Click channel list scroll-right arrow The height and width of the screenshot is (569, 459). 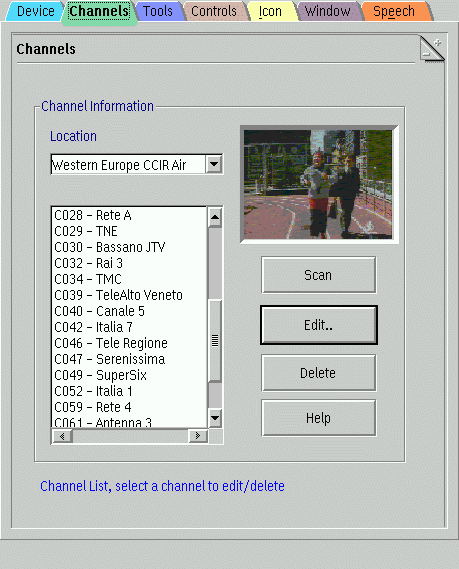pyautogui.click(x=198, y=436)
